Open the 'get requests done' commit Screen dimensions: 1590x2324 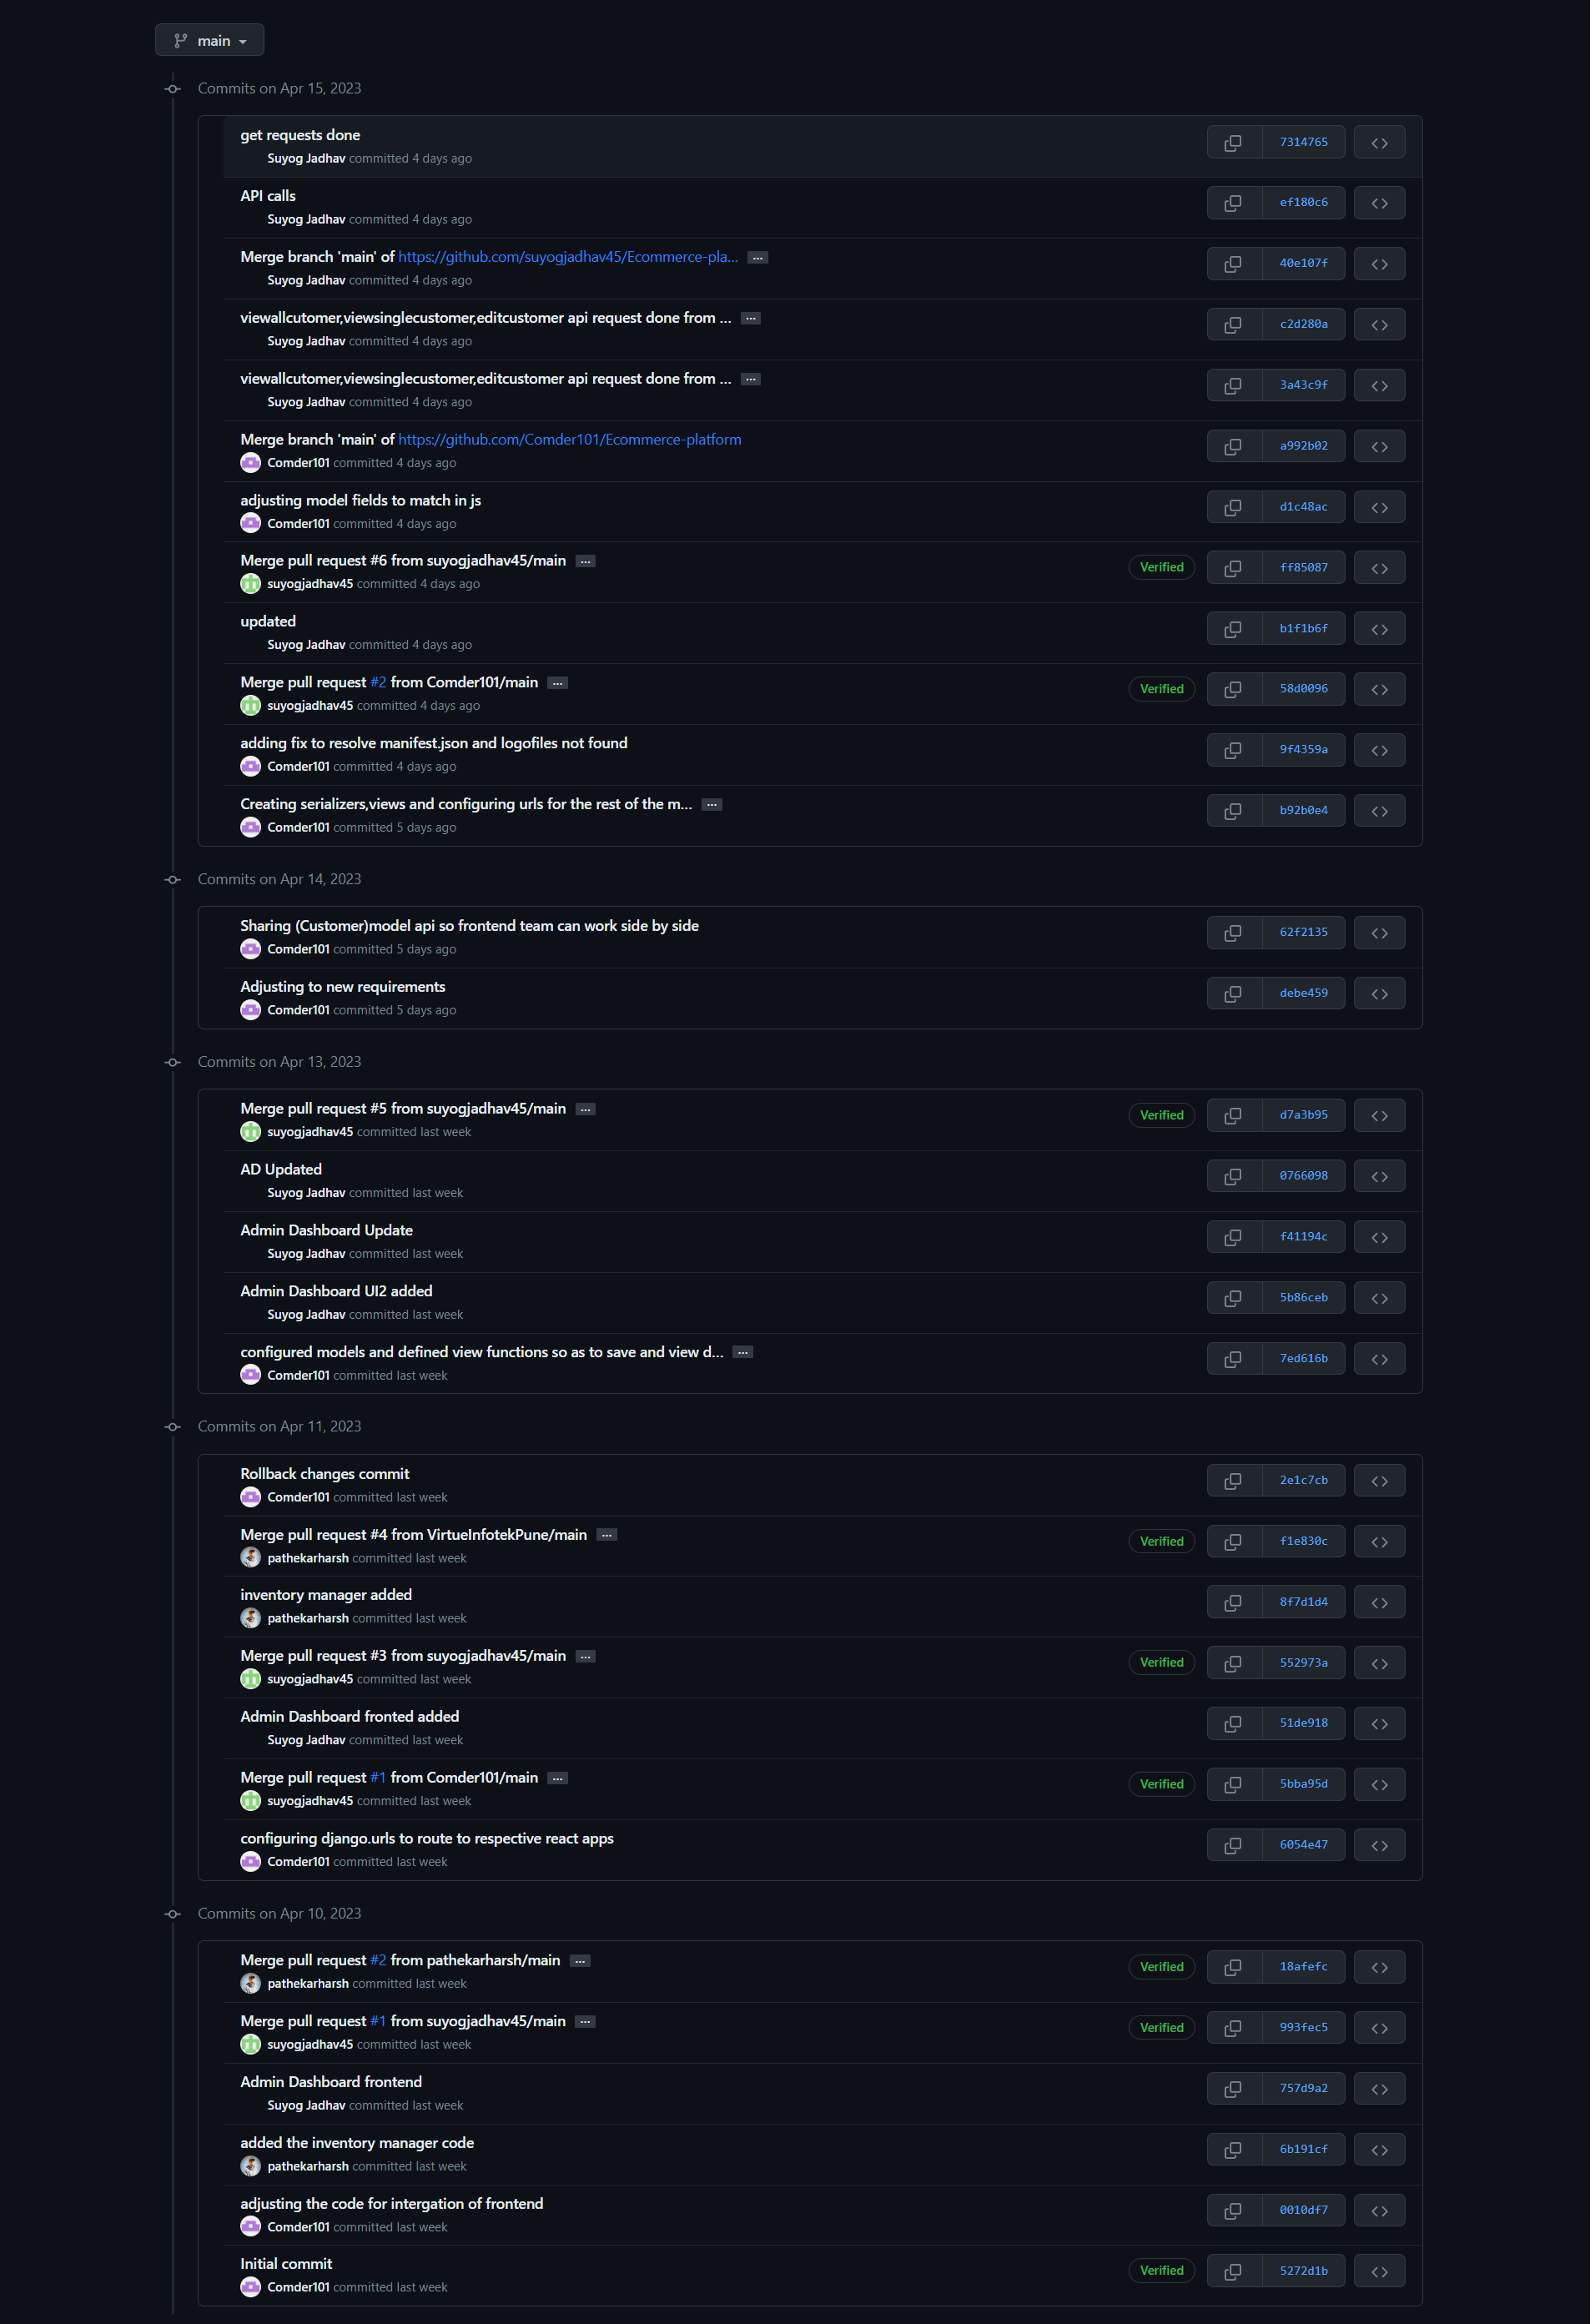300,134
